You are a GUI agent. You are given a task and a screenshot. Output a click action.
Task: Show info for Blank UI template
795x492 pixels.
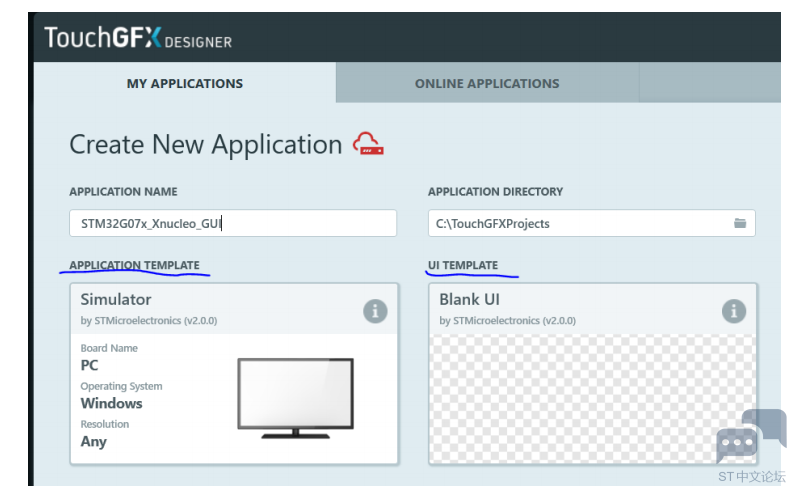[x=734, y=311]
